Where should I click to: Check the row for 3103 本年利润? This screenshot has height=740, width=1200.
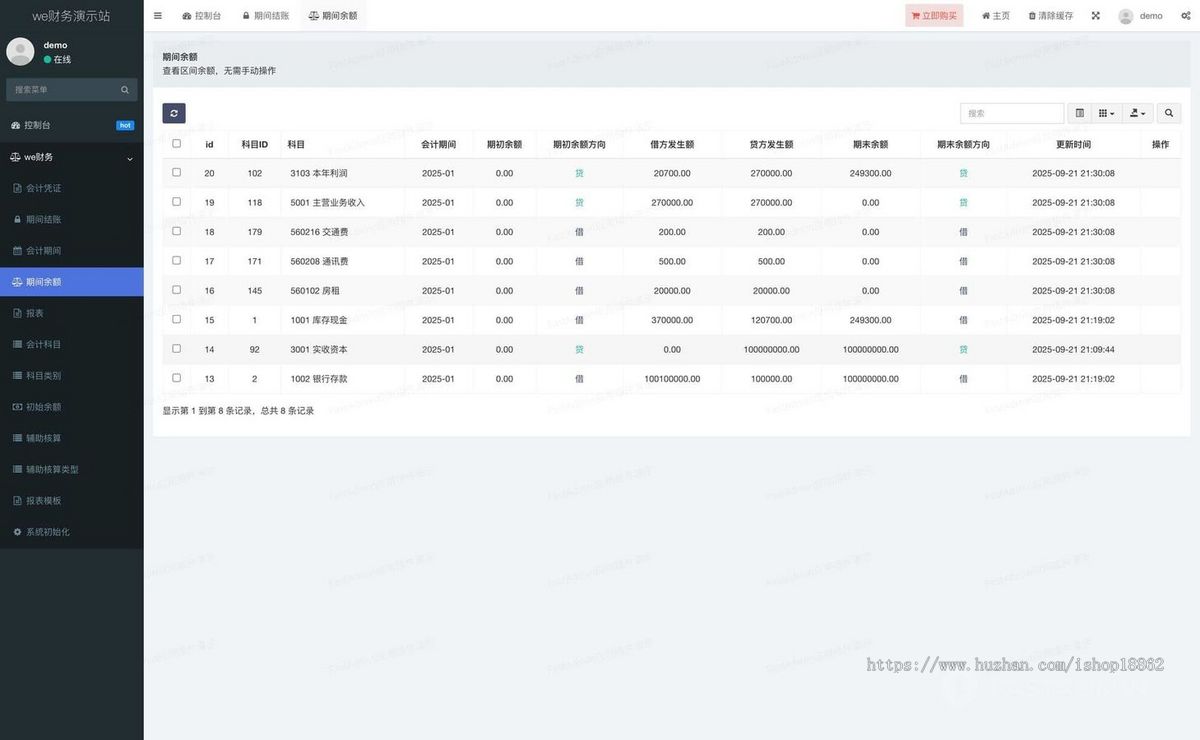(x=177, y=172)
